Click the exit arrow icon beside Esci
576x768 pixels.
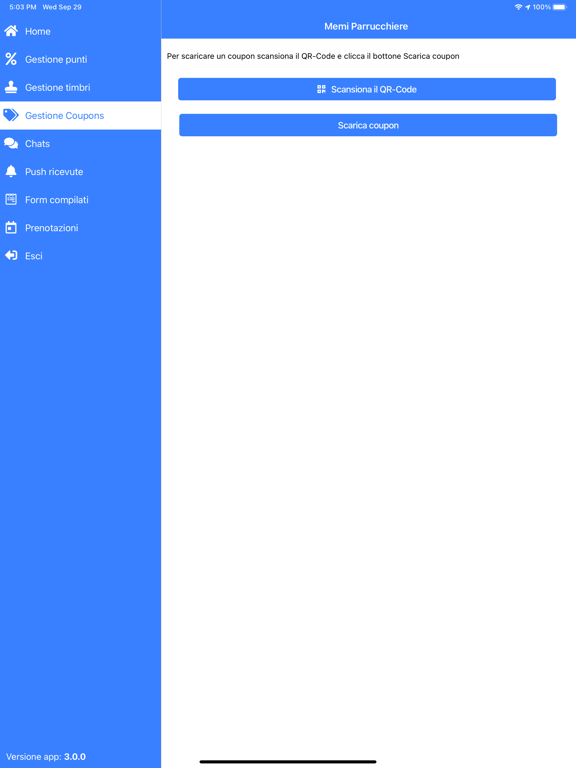(11, 256)
